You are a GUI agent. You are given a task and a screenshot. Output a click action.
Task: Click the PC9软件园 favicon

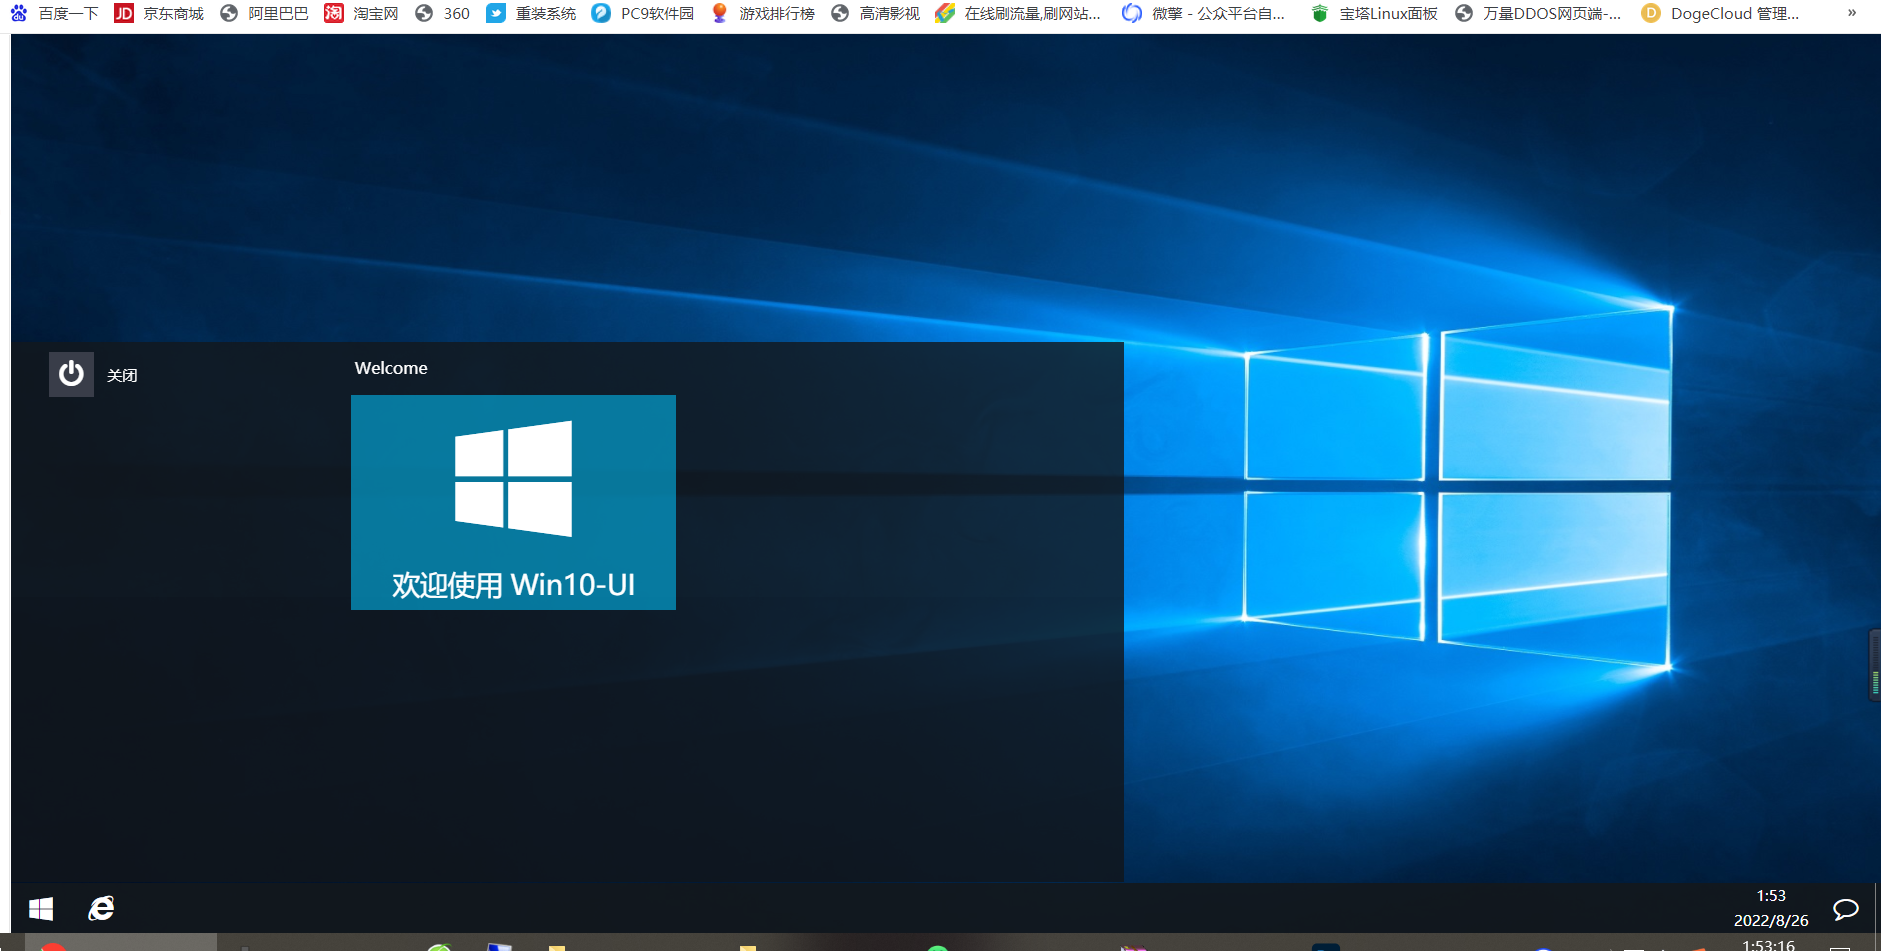(x=601, y=13)
